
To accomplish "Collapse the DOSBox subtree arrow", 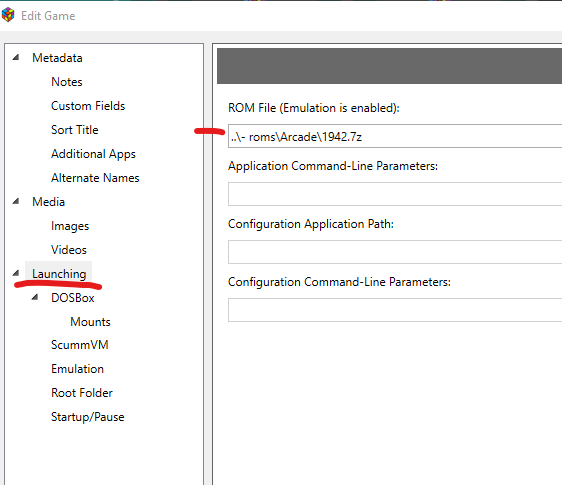I will pos(35,297).
